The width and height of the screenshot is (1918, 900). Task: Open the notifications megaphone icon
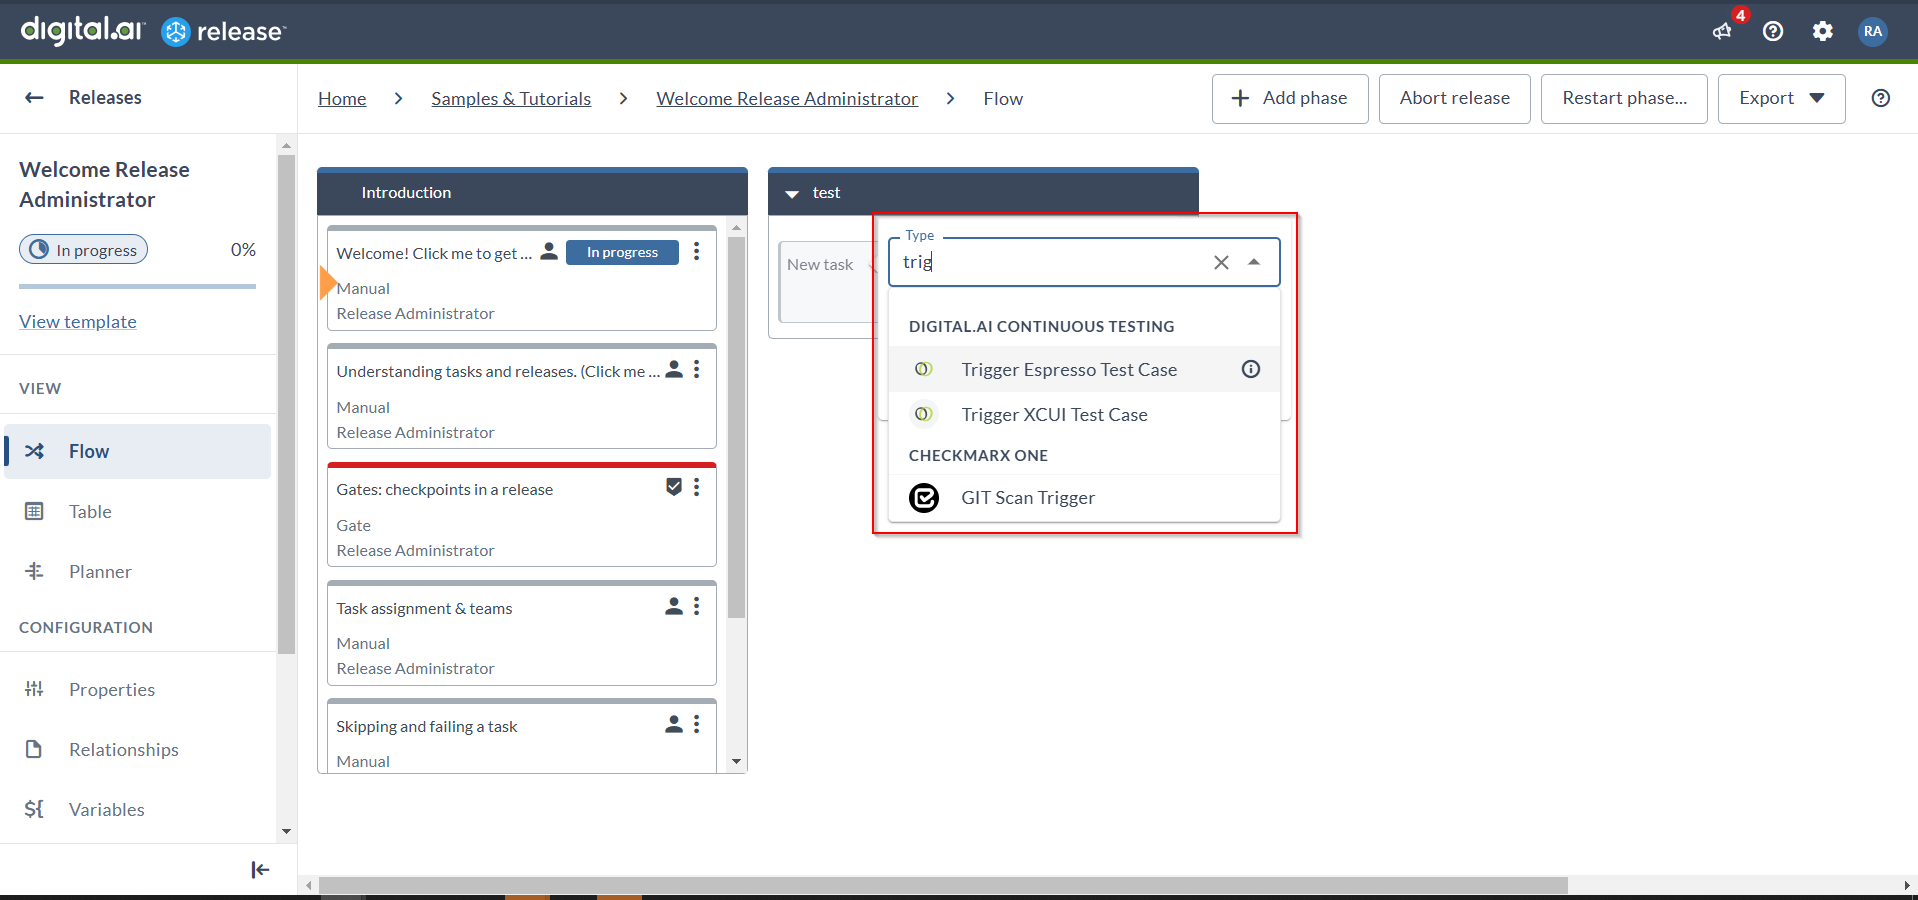point(1722,31)
